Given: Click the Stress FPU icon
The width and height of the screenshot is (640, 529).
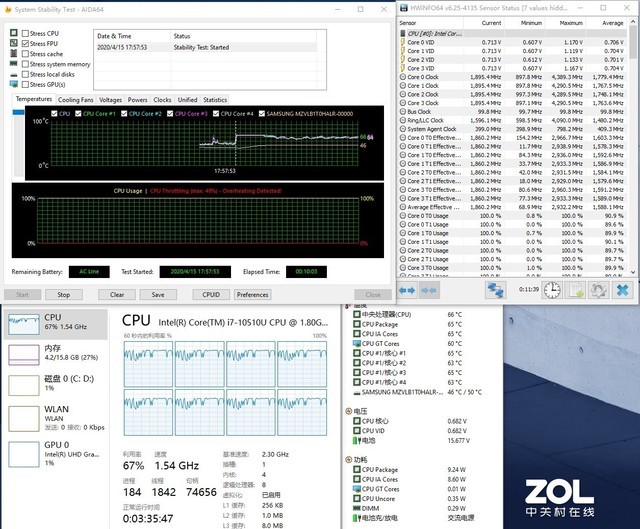Looking at the screenshot, I should 14,43.
